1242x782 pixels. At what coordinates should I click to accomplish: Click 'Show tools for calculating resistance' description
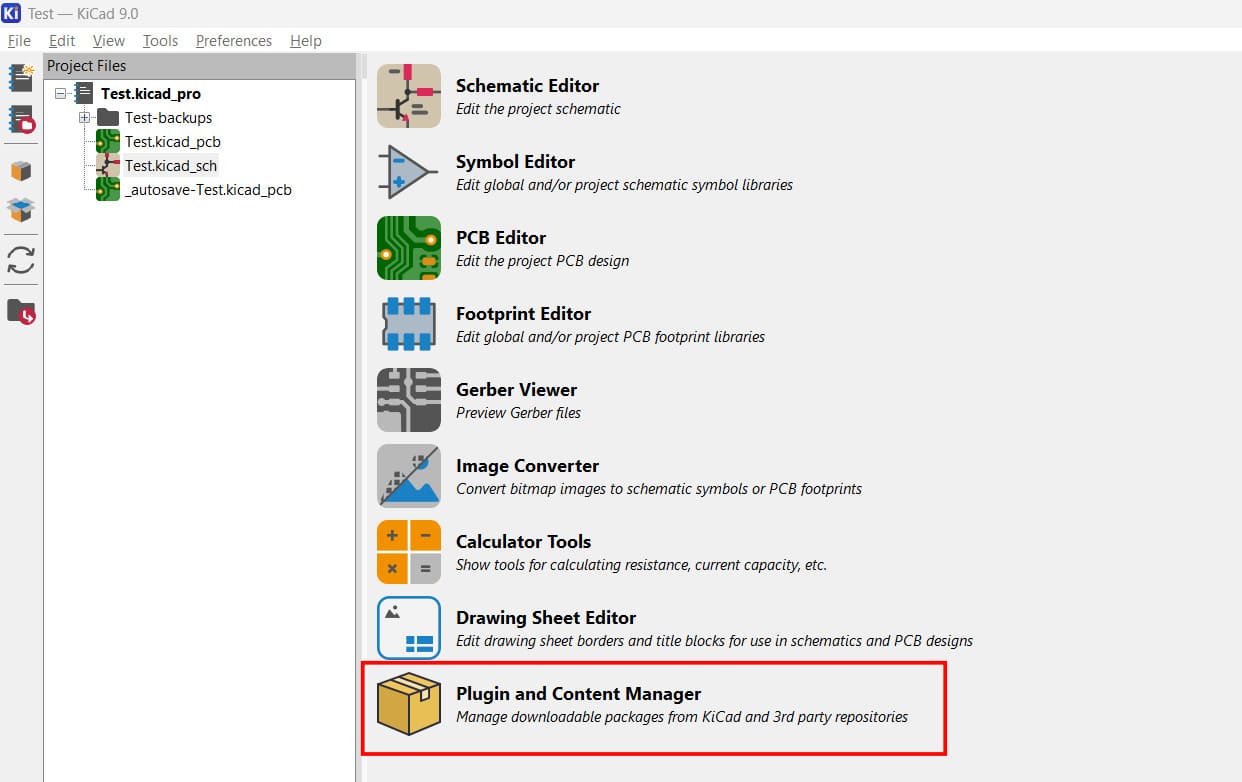[x=641, y=565]
